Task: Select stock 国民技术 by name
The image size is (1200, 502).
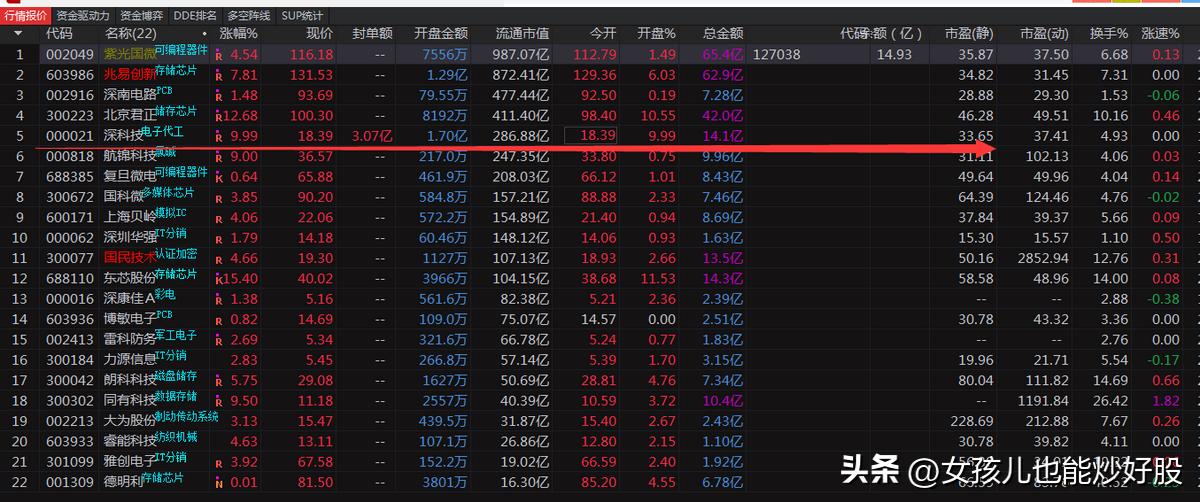Action: 129,258
